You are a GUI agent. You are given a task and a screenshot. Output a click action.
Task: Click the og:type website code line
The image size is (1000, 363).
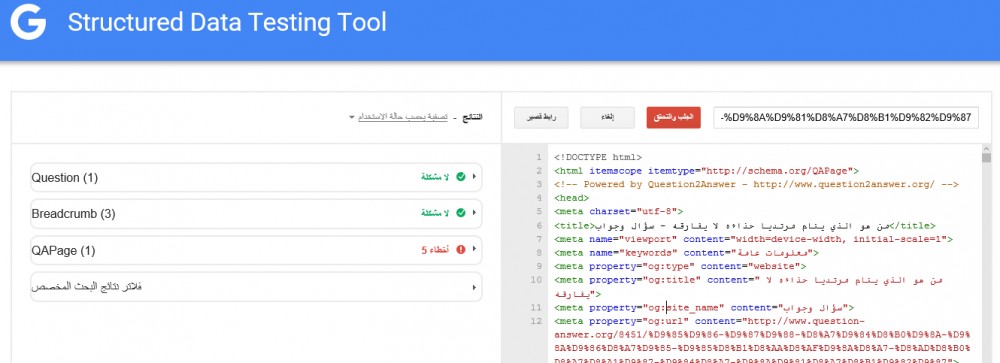click(x=680, y=266)
